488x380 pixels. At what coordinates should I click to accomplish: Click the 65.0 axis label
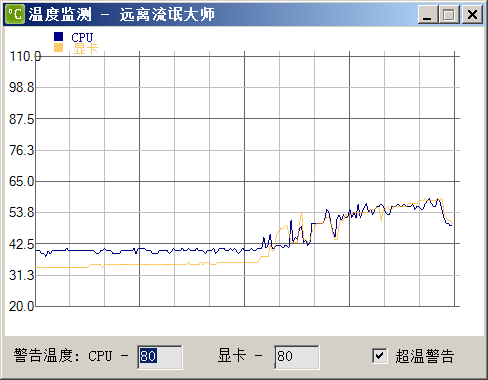pos(22,181)
